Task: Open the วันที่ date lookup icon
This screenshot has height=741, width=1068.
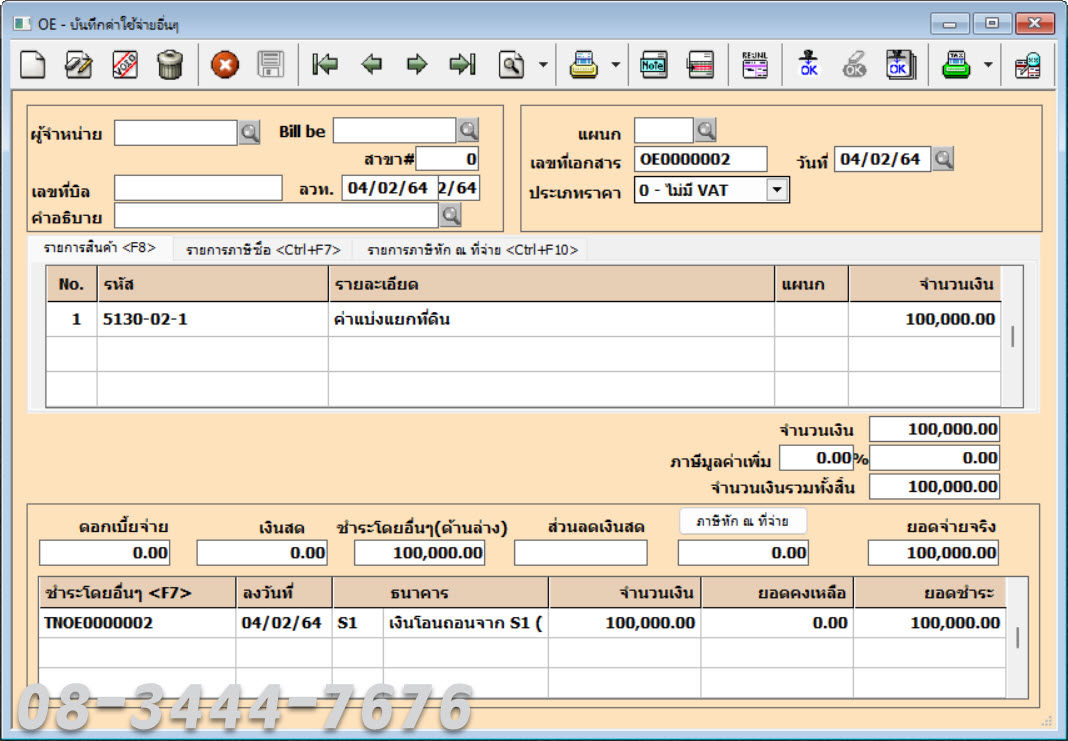Action: point(943,159)
